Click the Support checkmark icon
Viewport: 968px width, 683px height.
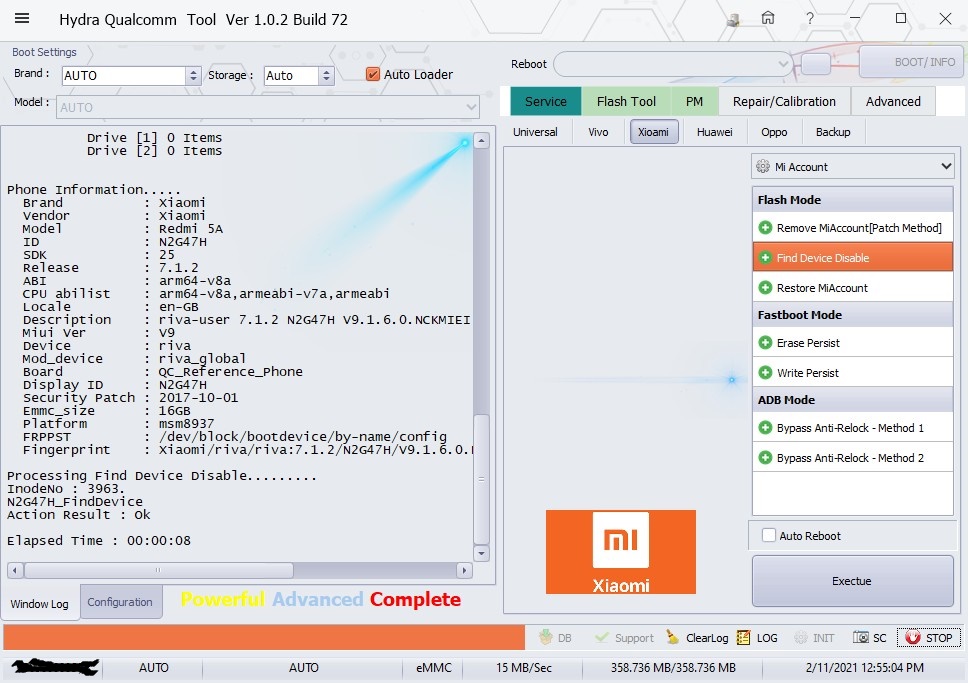pos(601,637)
